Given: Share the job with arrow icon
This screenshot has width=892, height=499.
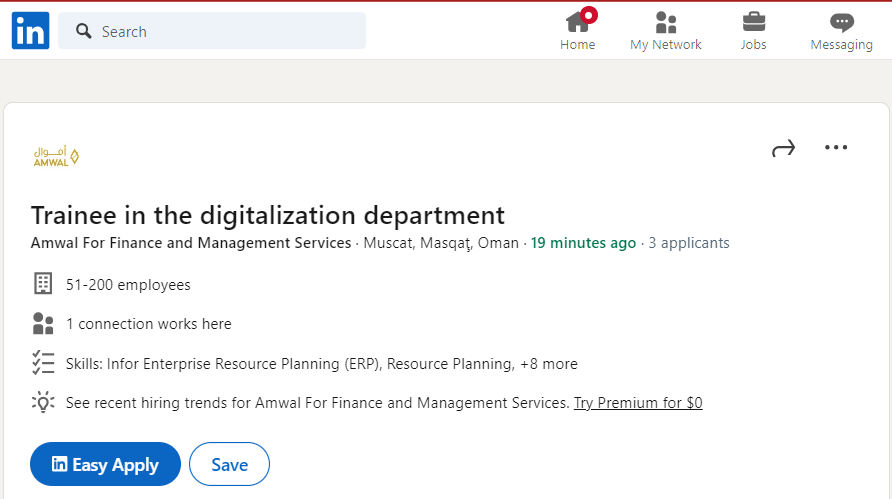Looking at the screenshot, I should click(783, 148).
